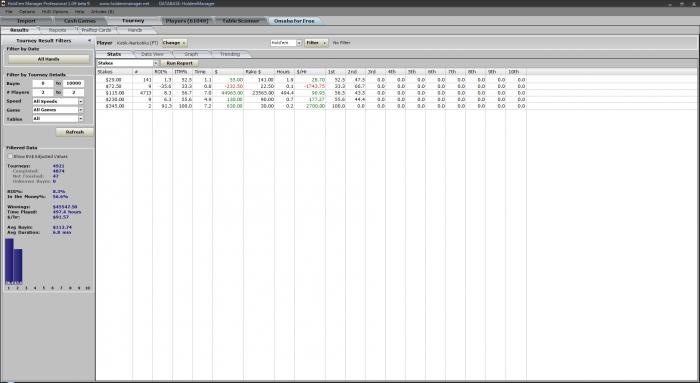Switch to the Preflop Cards sub-tab
The height and width of the screenshot is (383, 700).
[96, 30]
